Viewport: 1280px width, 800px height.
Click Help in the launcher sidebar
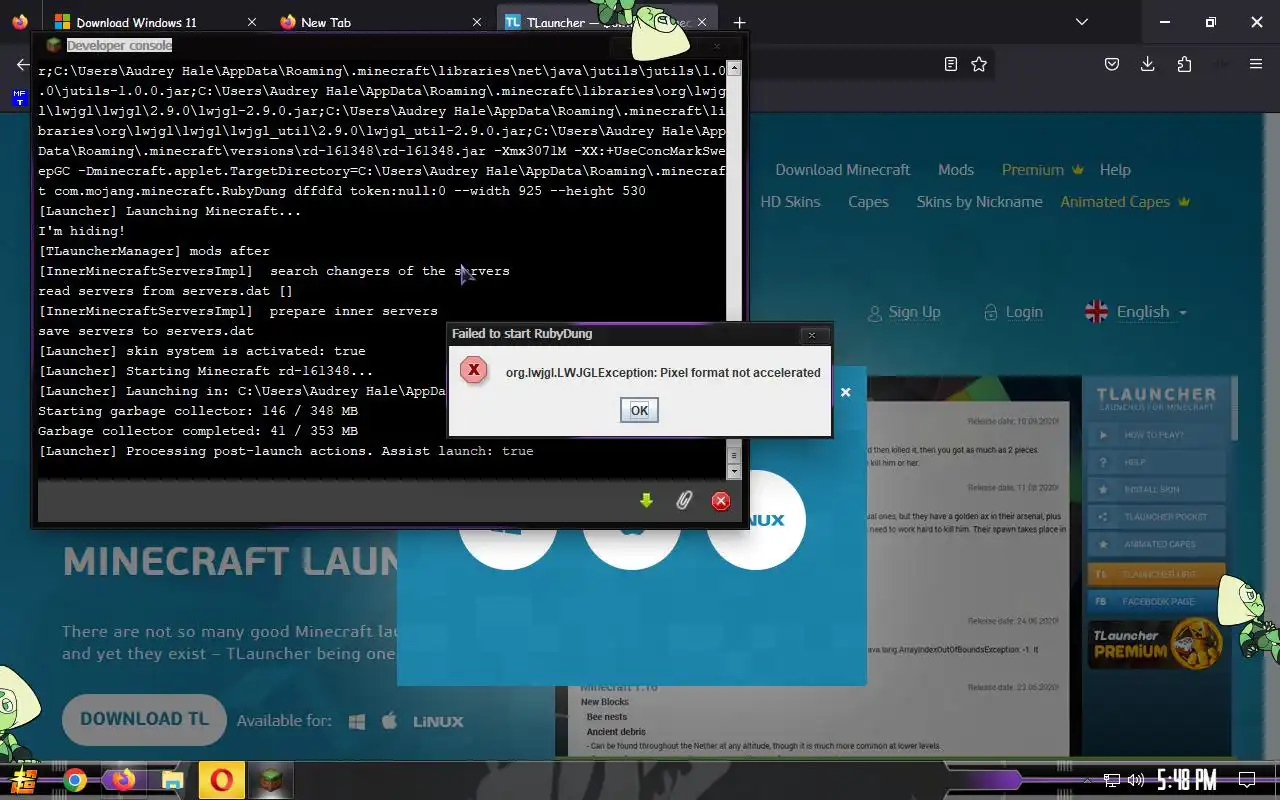1156,462
